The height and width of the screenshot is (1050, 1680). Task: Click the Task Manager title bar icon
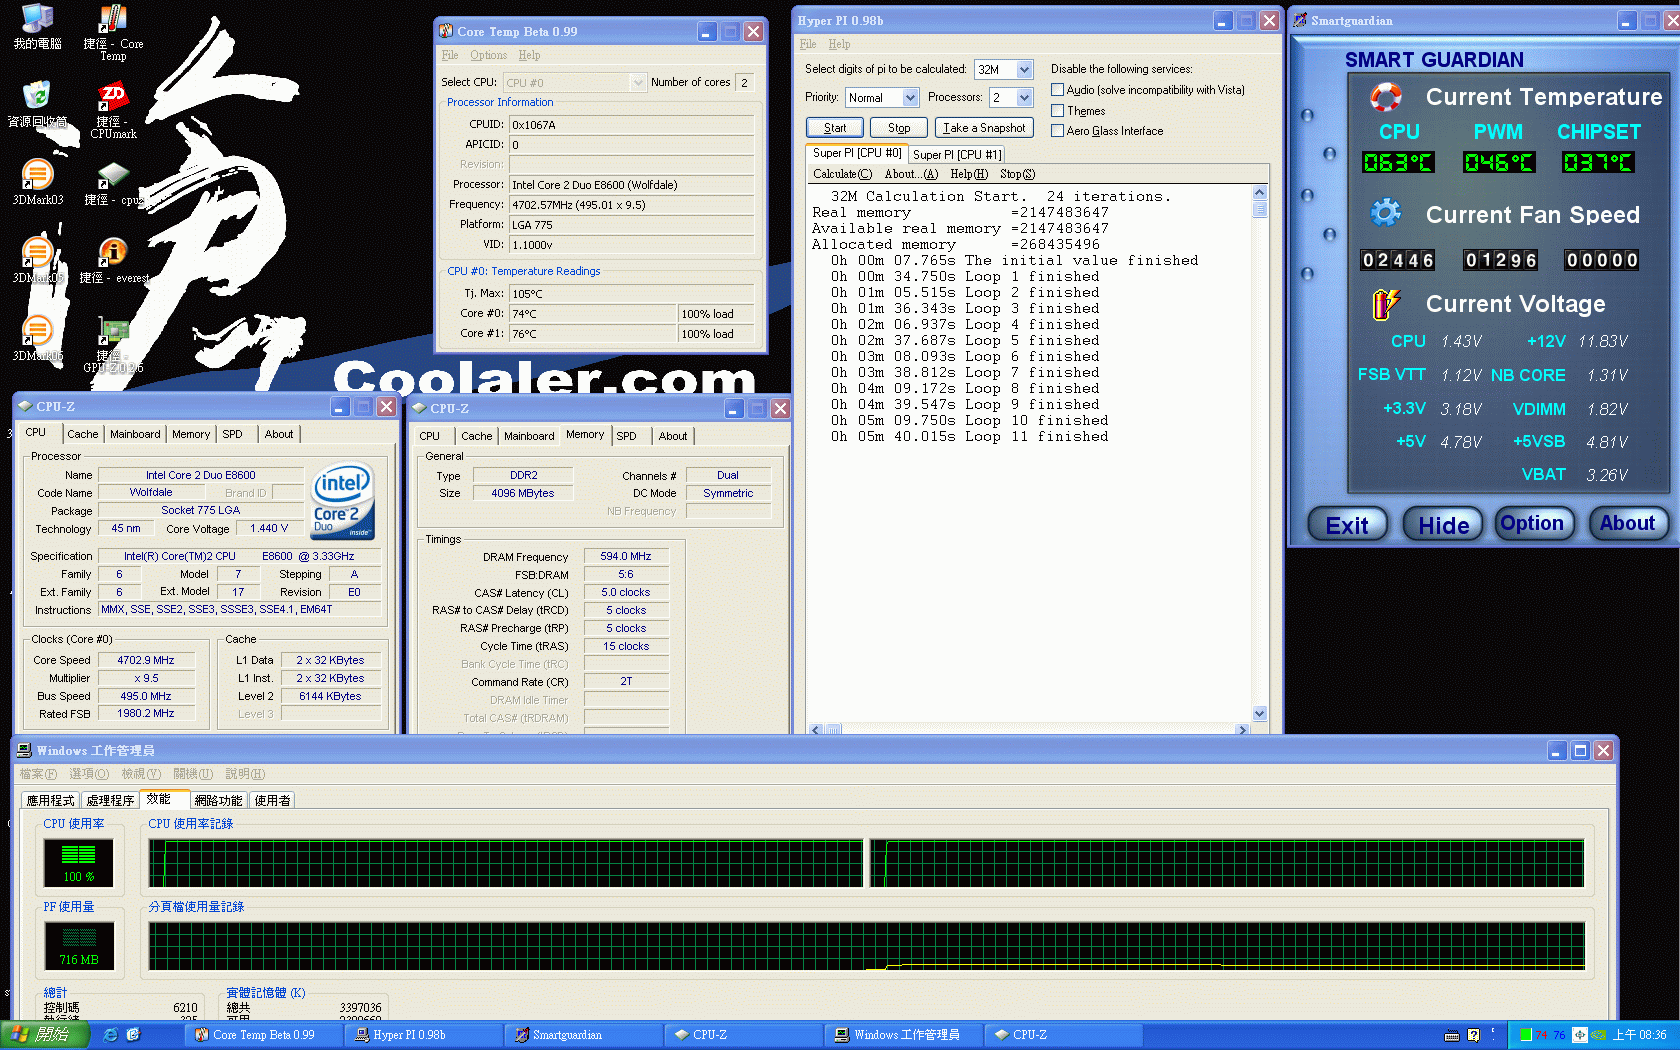(x=24, y=750)
